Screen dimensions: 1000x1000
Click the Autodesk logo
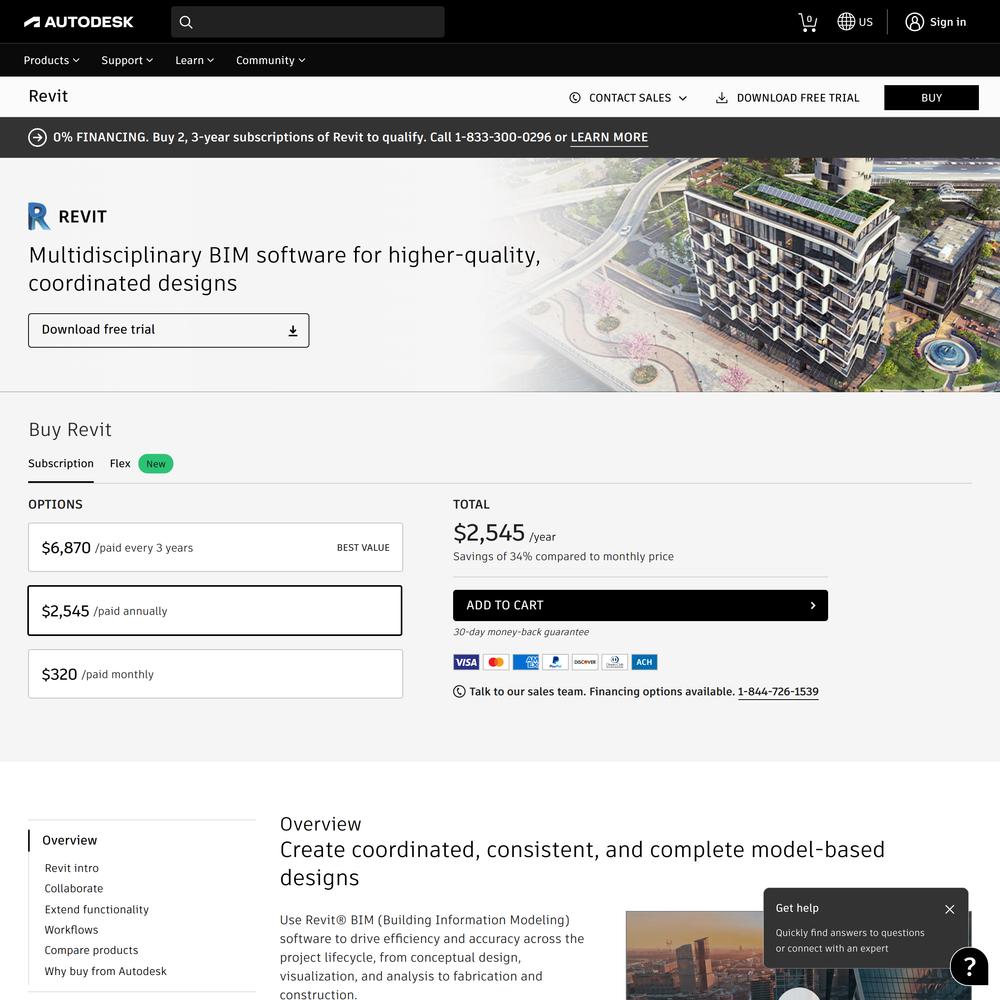click(78, 22)
